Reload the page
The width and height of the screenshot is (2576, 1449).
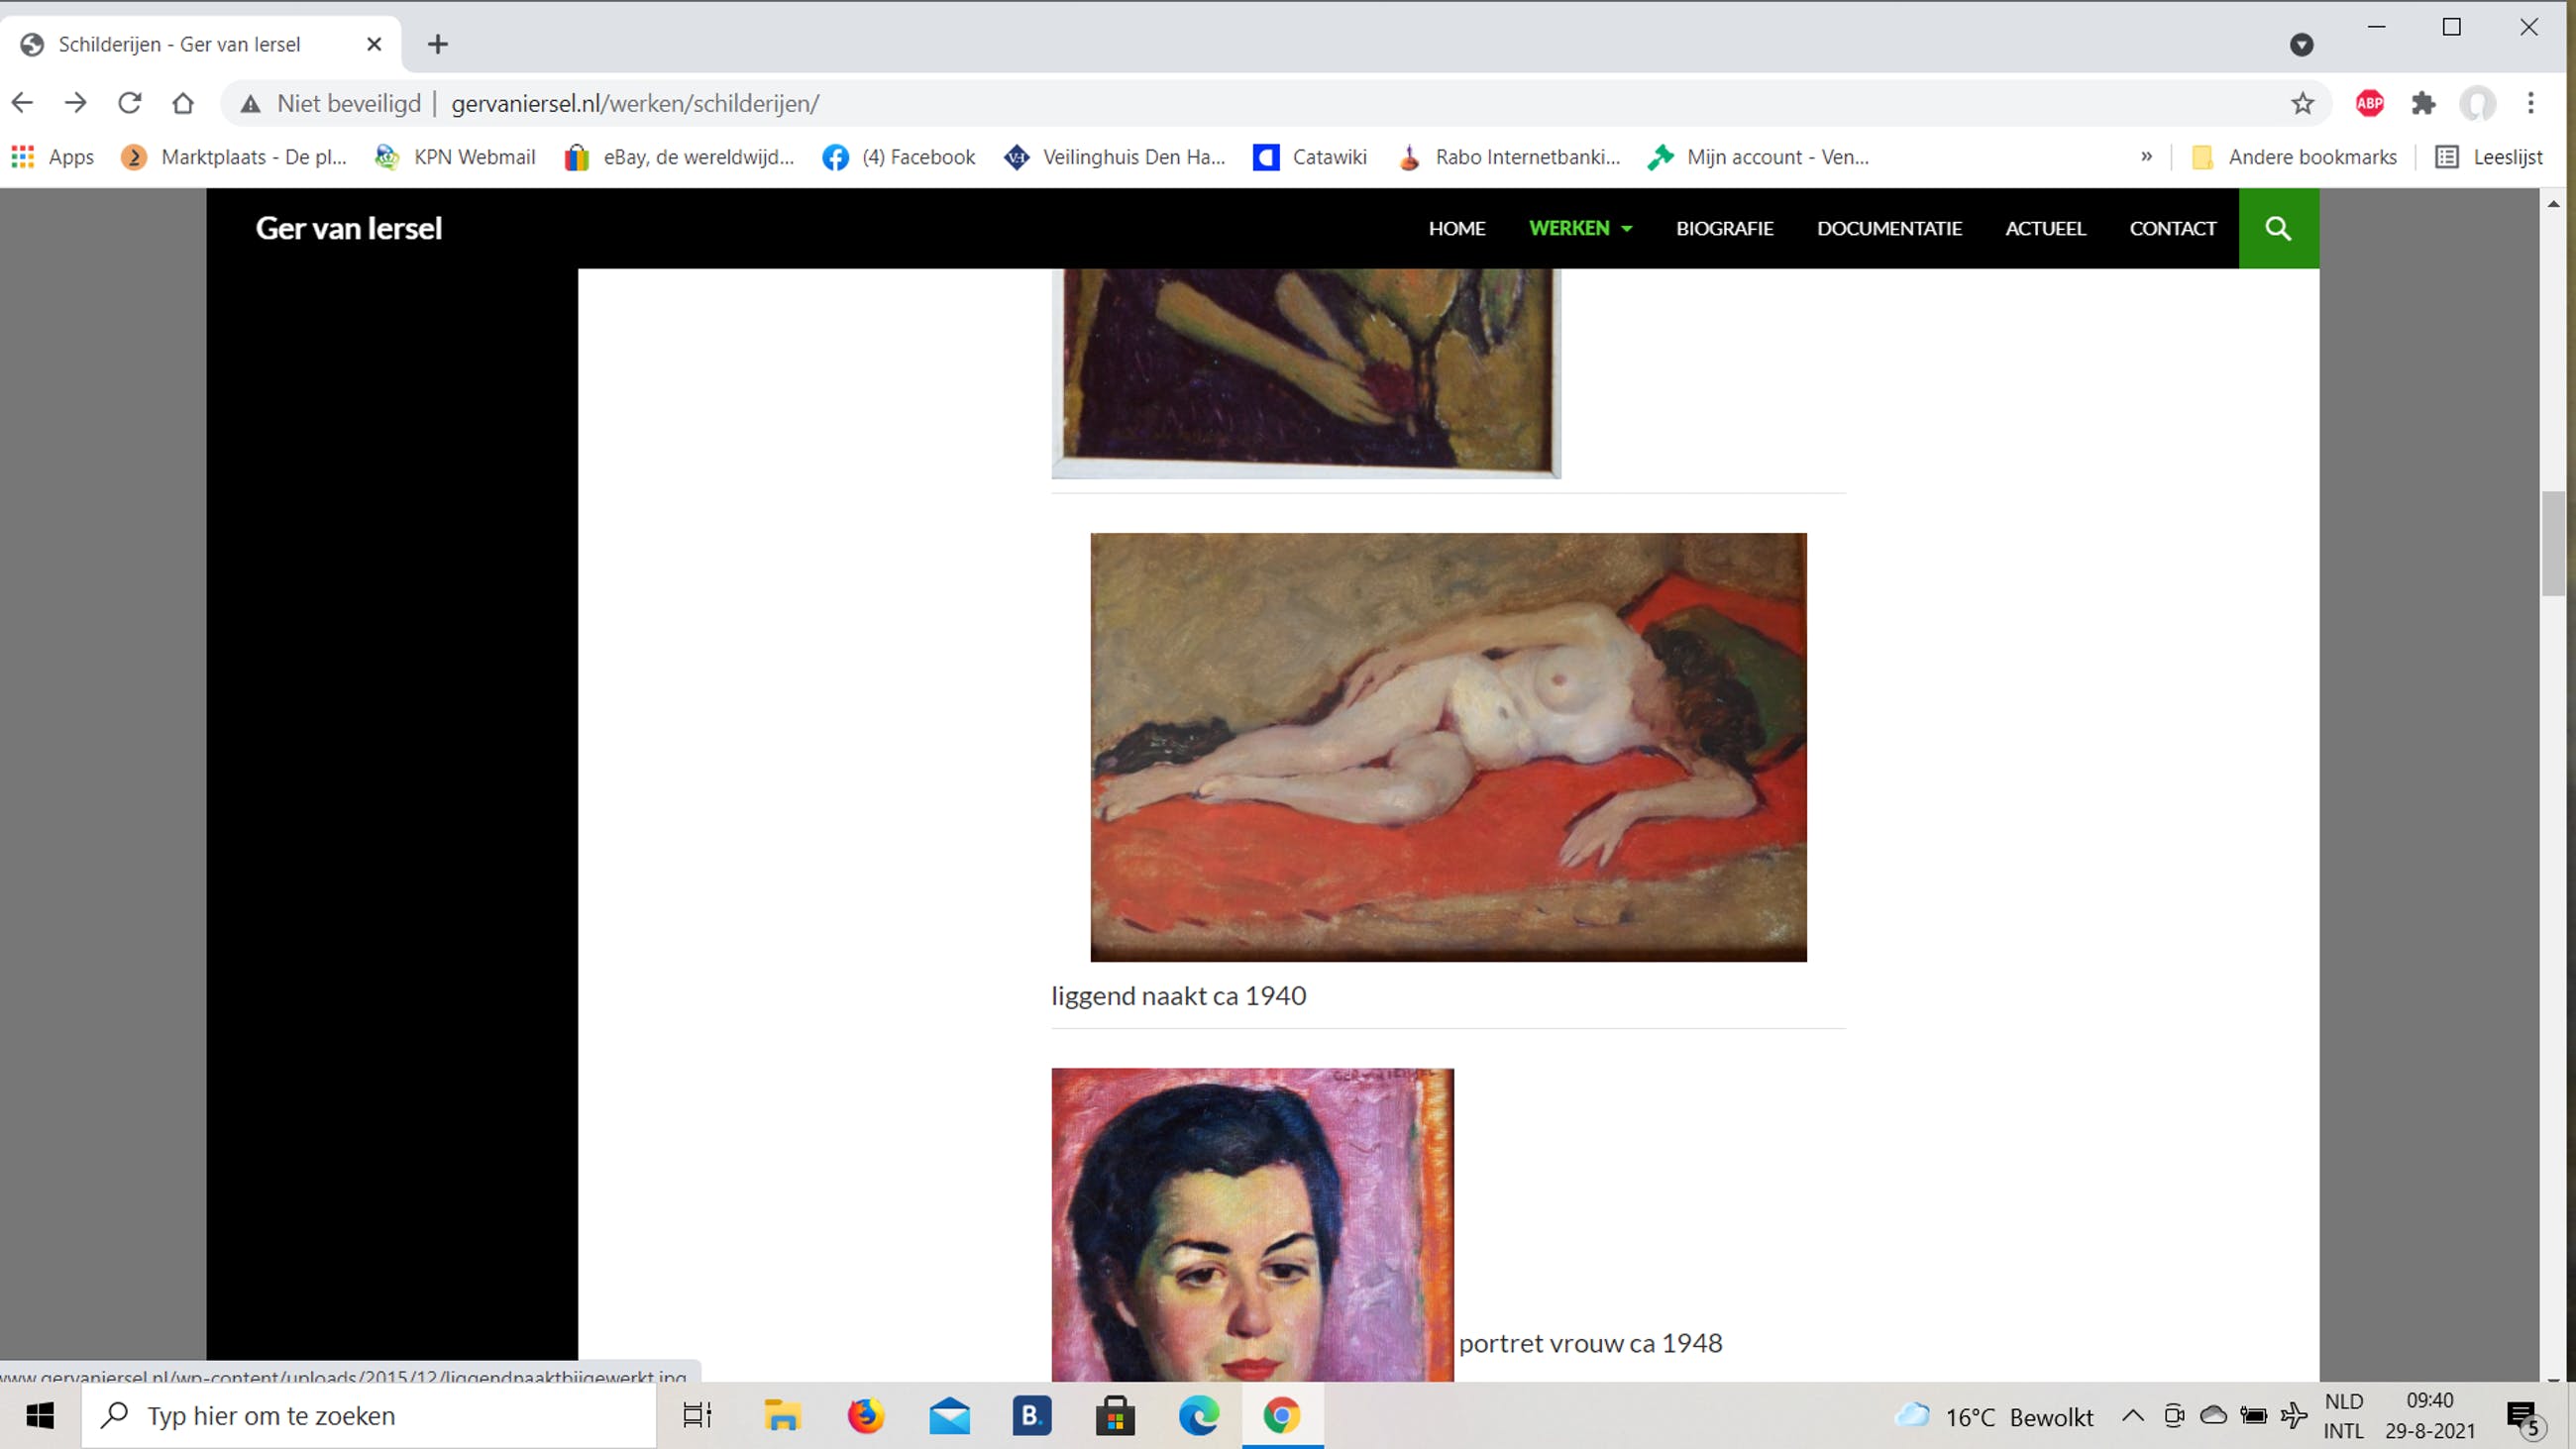(129, 103)
